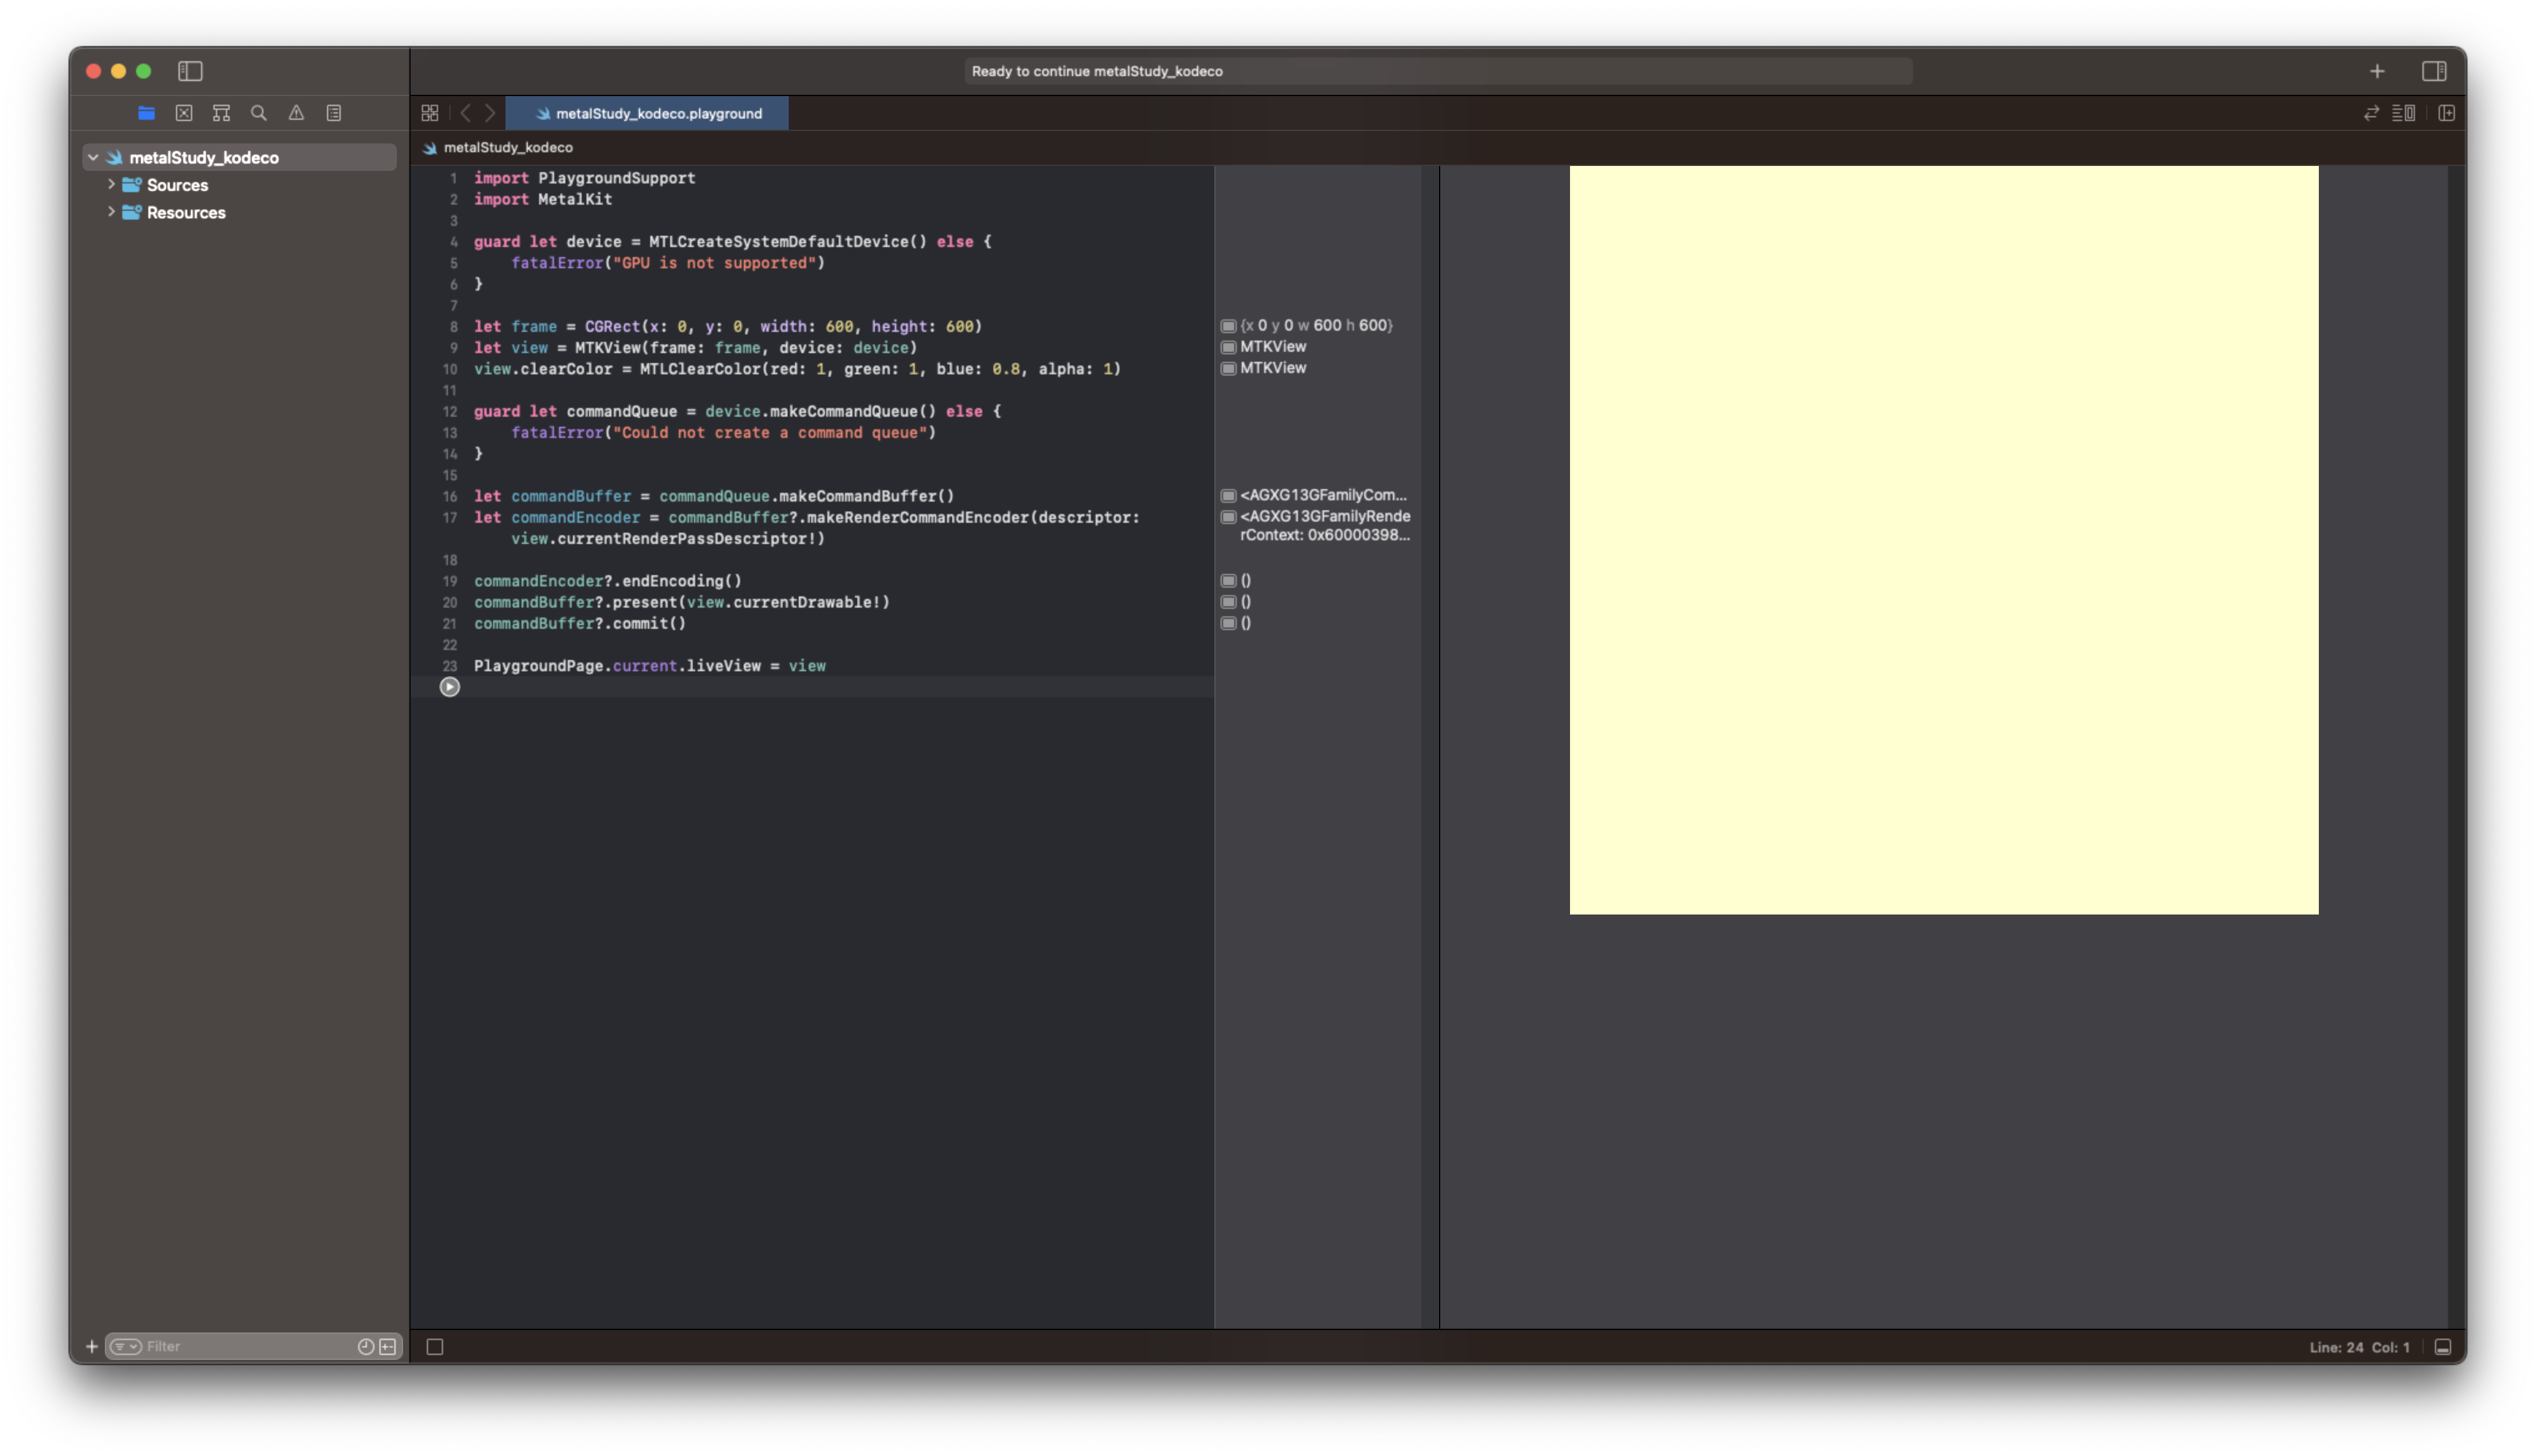Image resolution: width=2536 pixels, height=1456 pixels.
Task: Toggle the debug area at bottom right
Action: [x=2443, y=1347]
